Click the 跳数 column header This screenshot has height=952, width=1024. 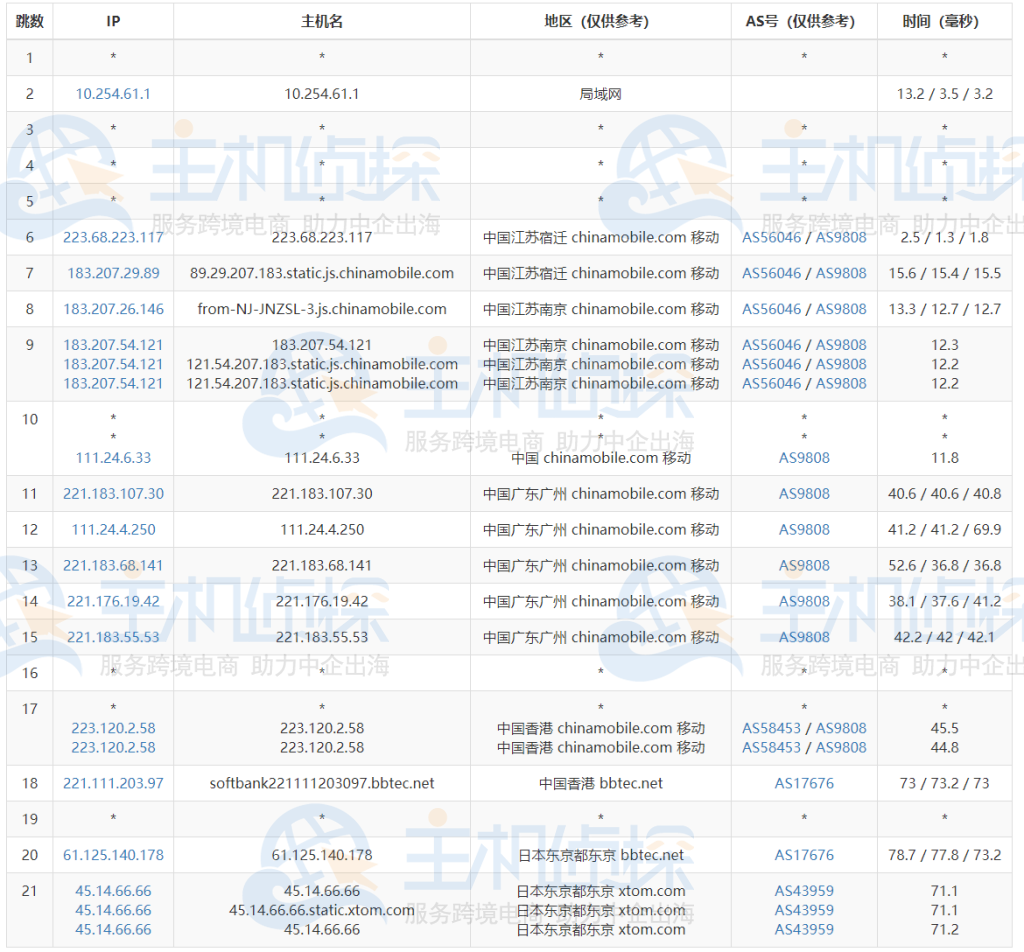tap(30, 21)
